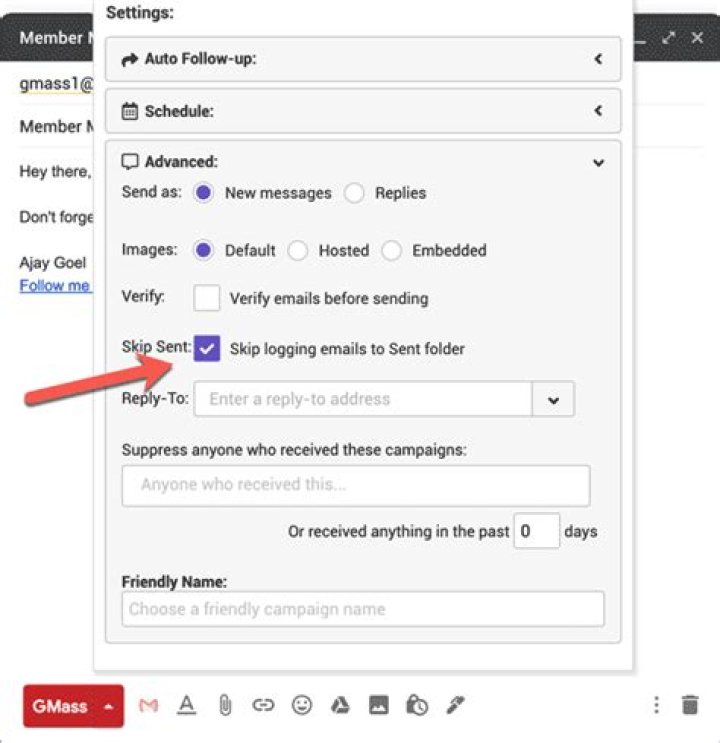Click the attach files paperclip icon

point(225,705)
